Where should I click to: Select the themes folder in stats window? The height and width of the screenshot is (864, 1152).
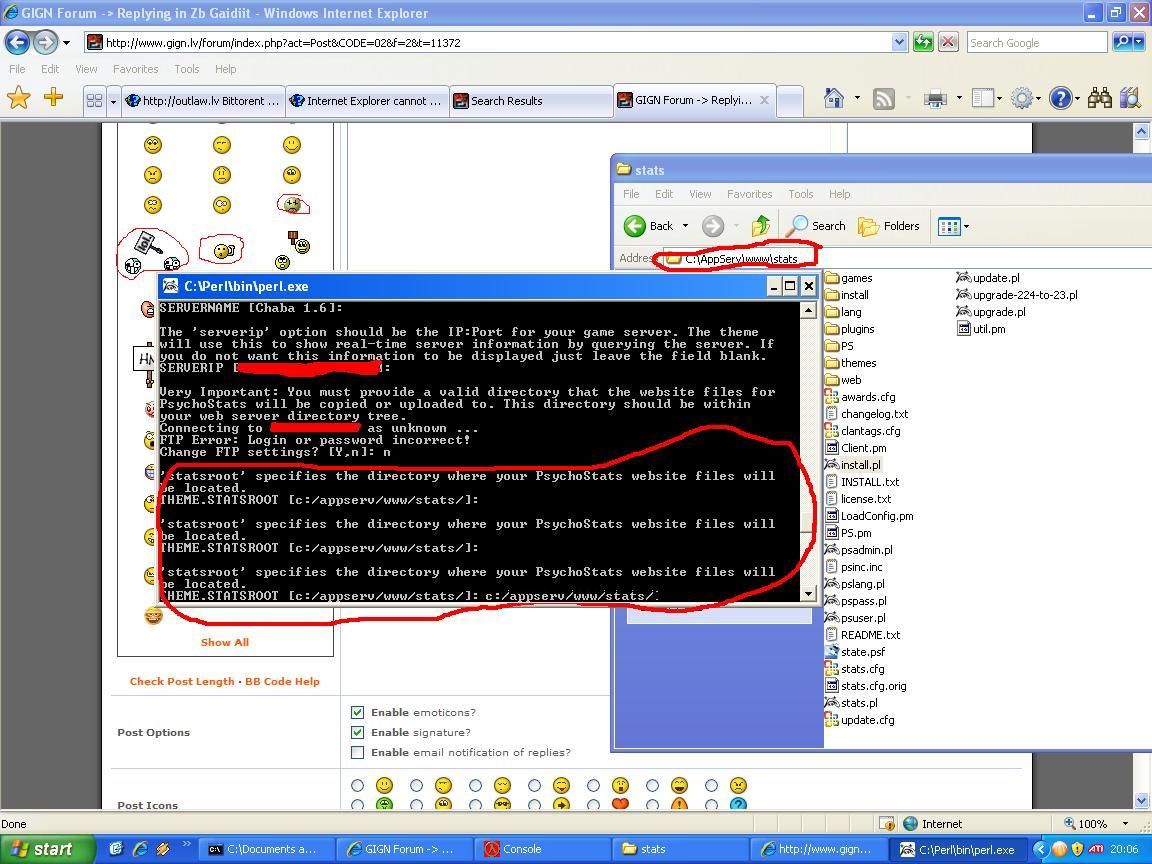851,363
